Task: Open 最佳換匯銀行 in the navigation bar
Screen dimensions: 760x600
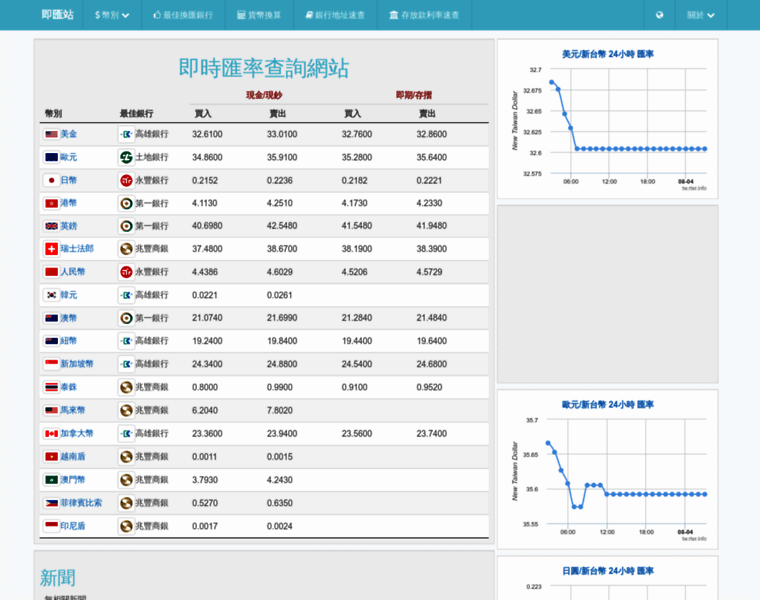Action: 183,15
